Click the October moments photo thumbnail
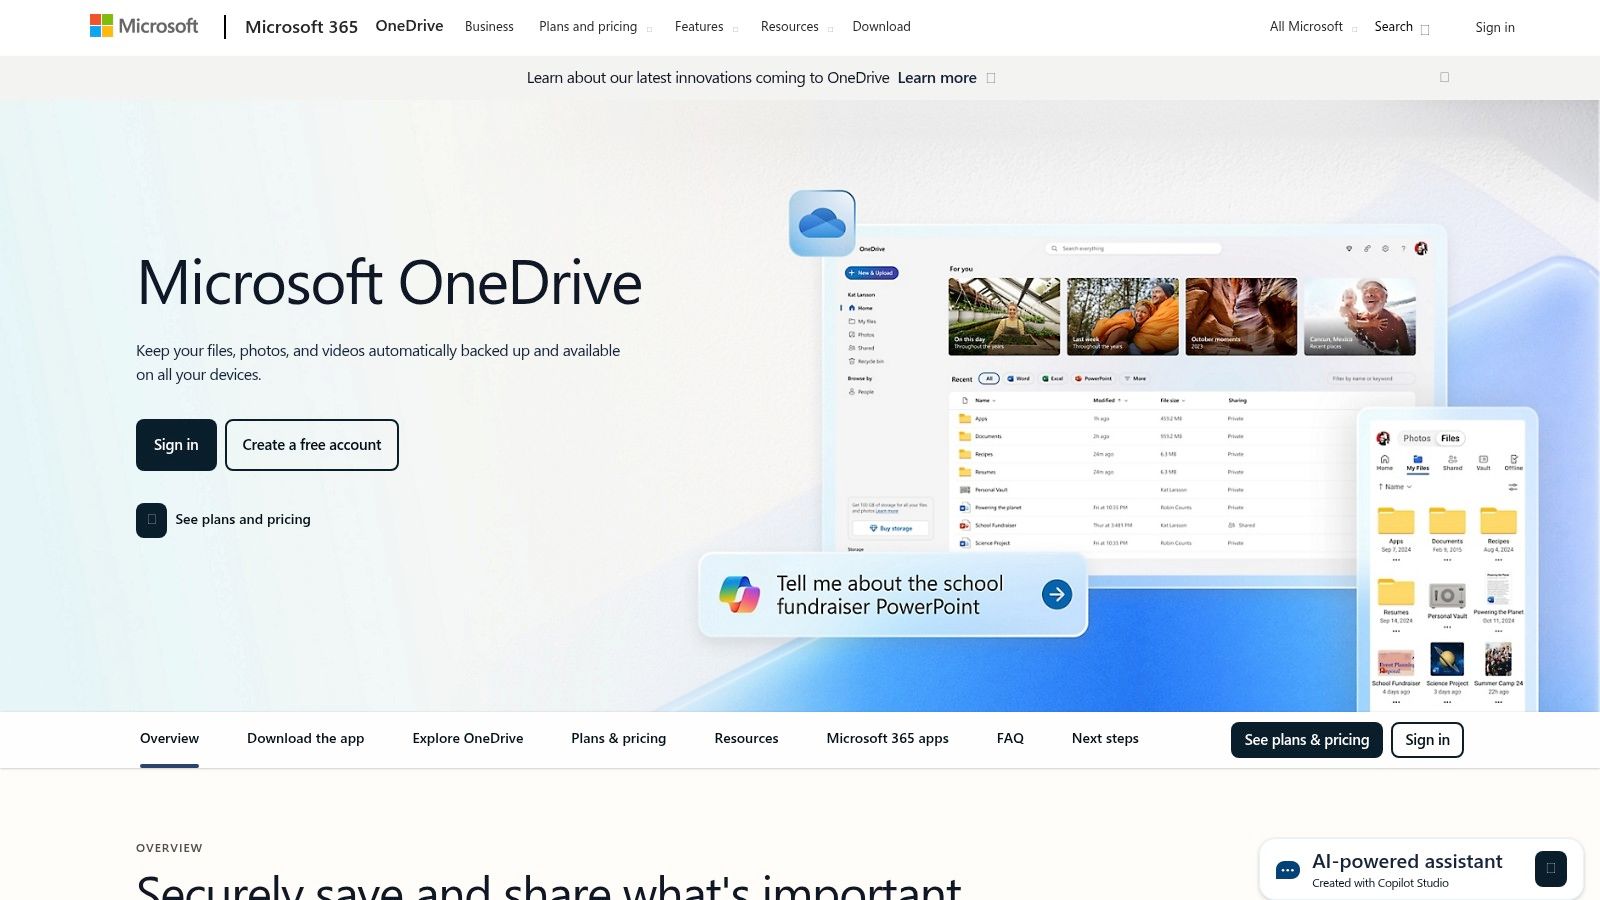 click(1241, 316)
